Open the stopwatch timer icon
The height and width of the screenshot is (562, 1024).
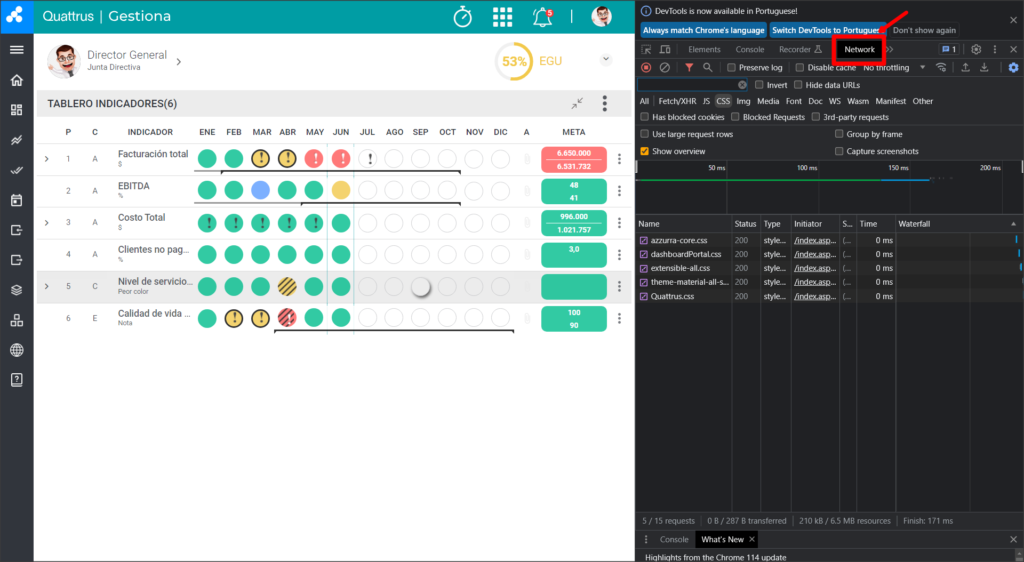tap(462, 16)
